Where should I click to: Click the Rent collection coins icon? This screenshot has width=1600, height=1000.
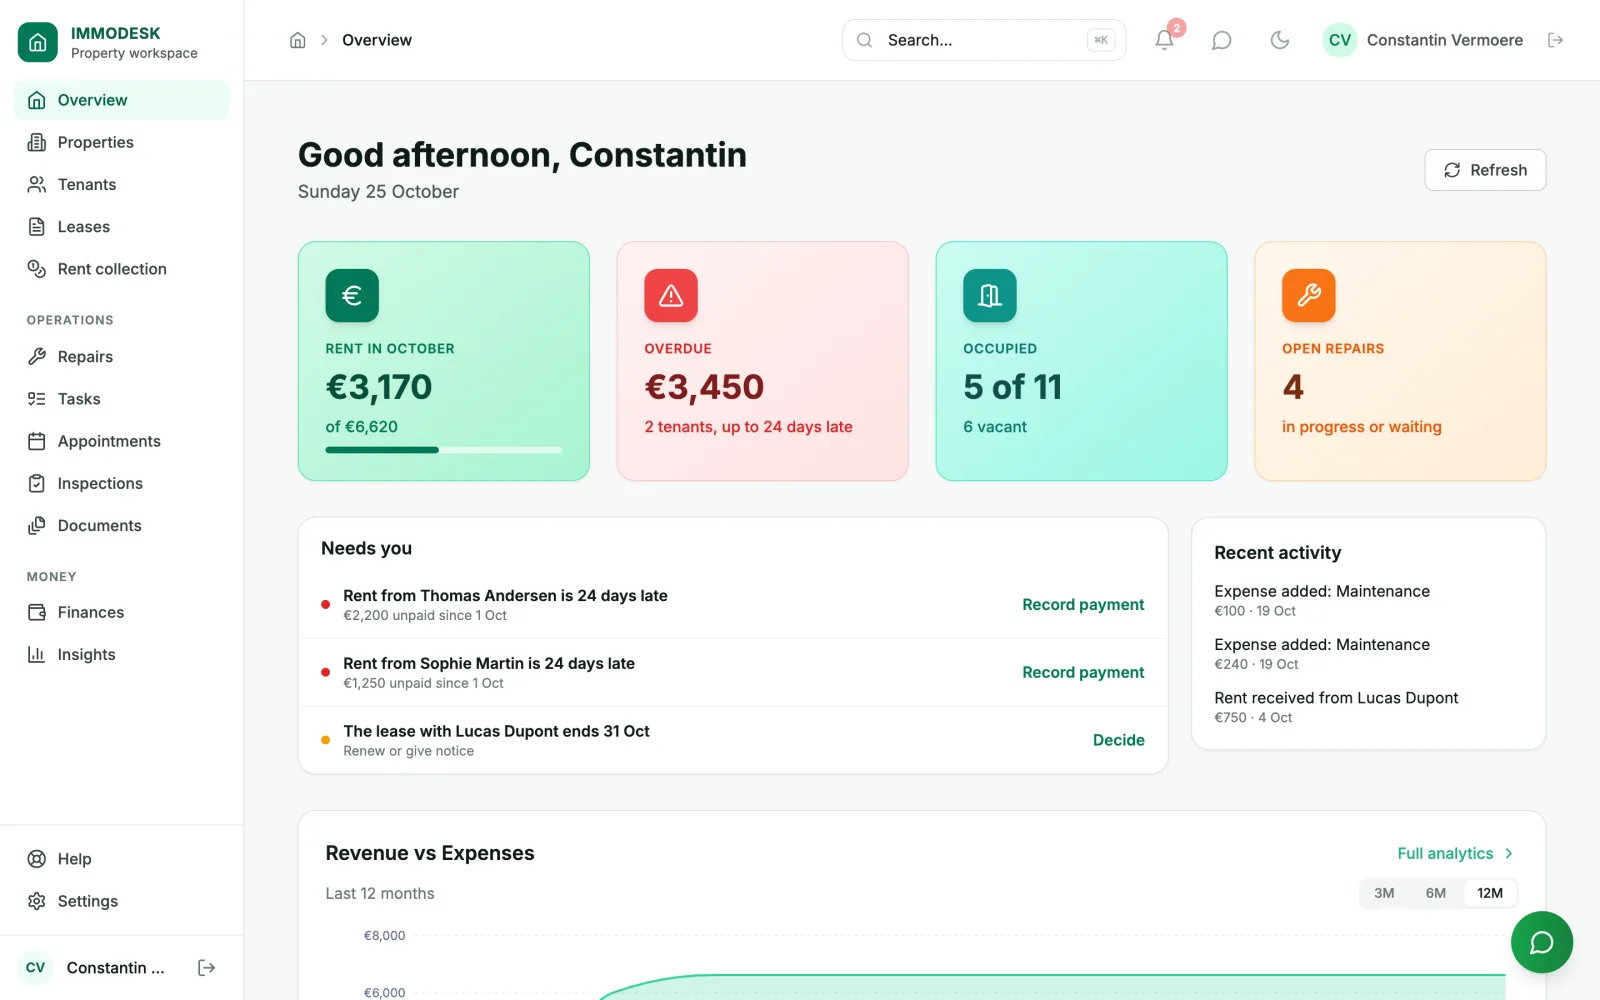(37, 269)
